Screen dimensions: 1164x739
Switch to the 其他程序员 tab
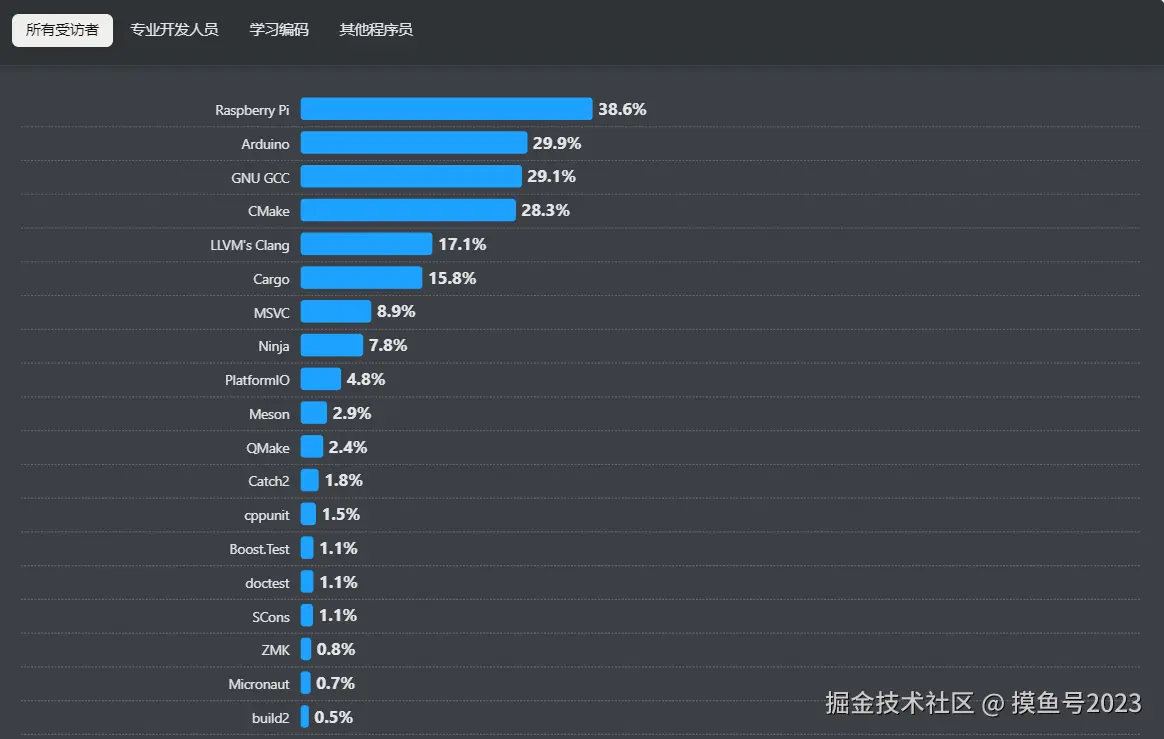click(376, 30)
